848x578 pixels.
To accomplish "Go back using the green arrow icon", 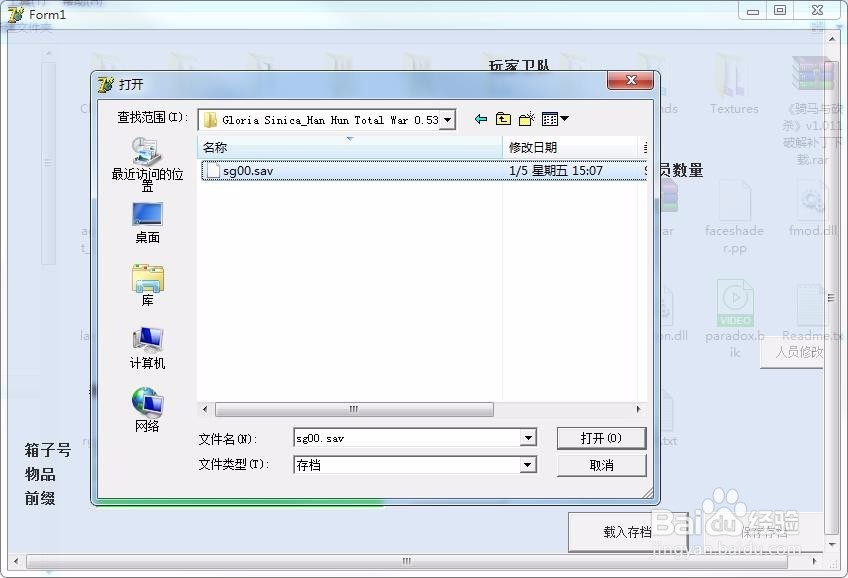I will tap(480, 119).
